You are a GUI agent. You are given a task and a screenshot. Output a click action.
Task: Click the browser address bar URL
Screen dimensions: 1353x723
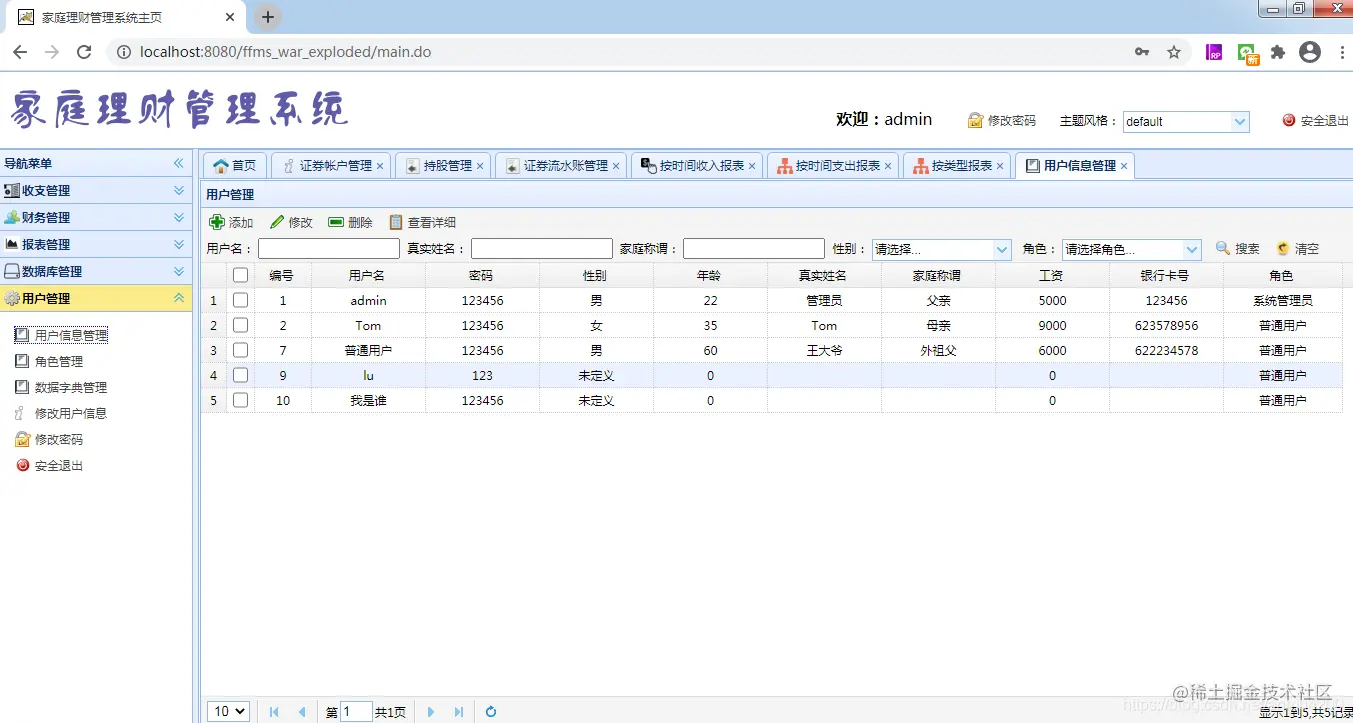pos(285,52)
